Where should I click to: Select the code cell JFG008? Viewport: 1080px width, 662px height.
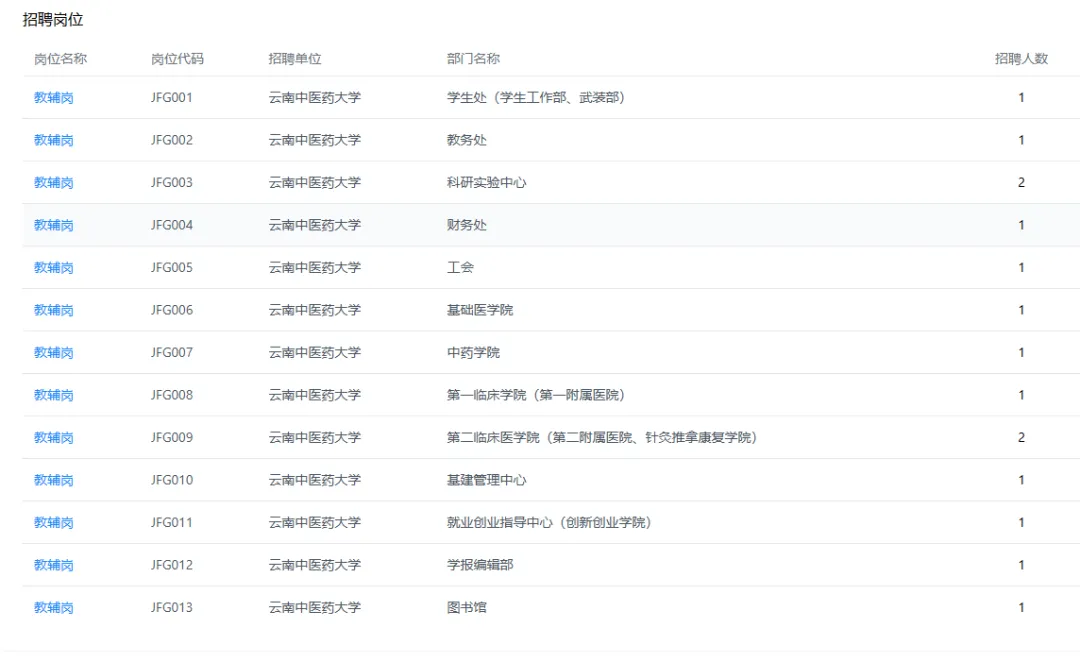click(x=172, y=395)
